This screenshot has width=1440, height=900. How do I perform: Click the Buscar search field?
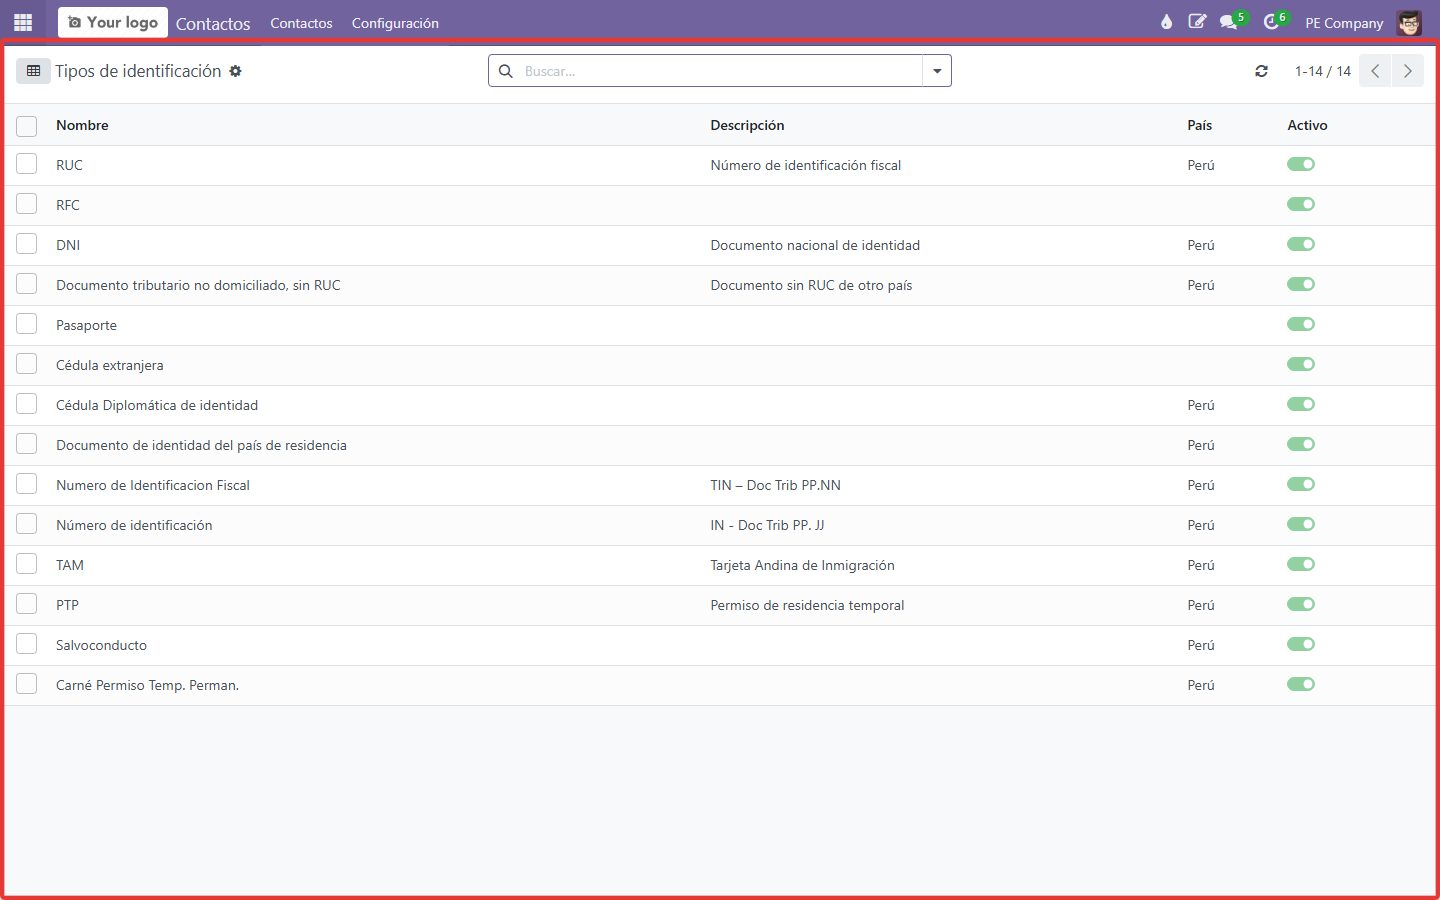720,71
